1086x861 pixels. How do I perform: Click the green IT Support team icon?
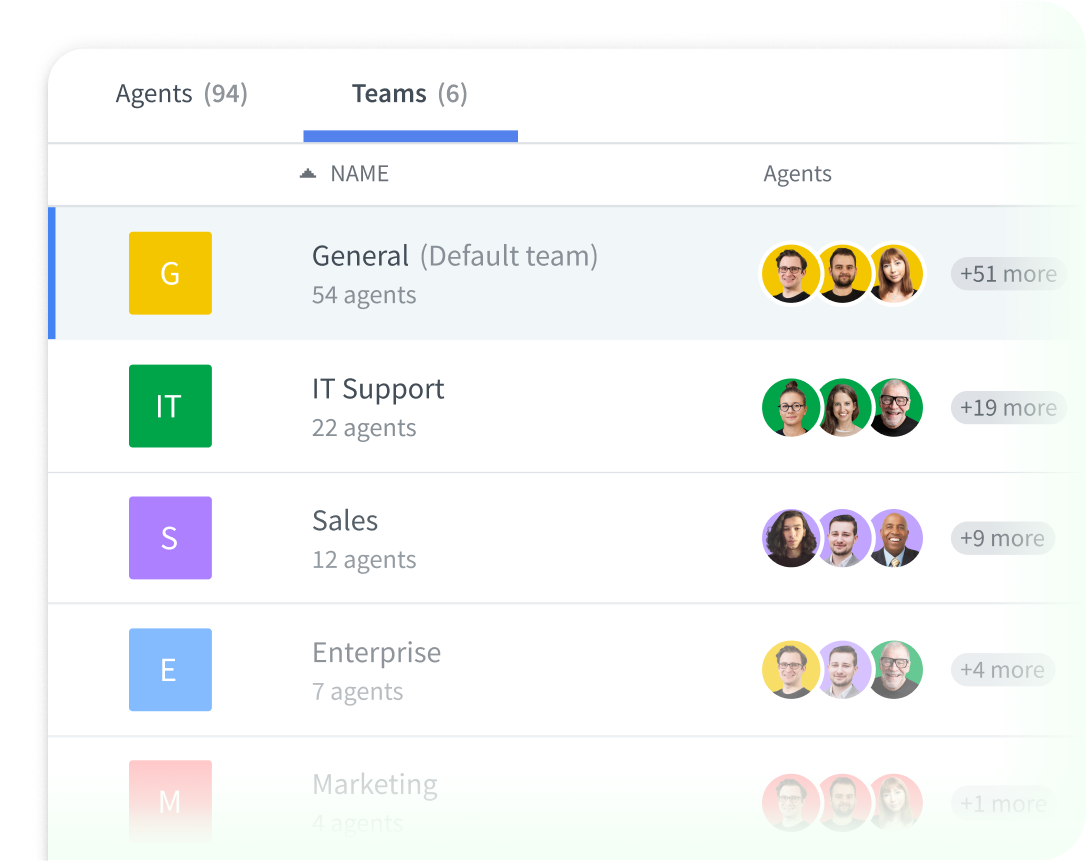point(170,406)
